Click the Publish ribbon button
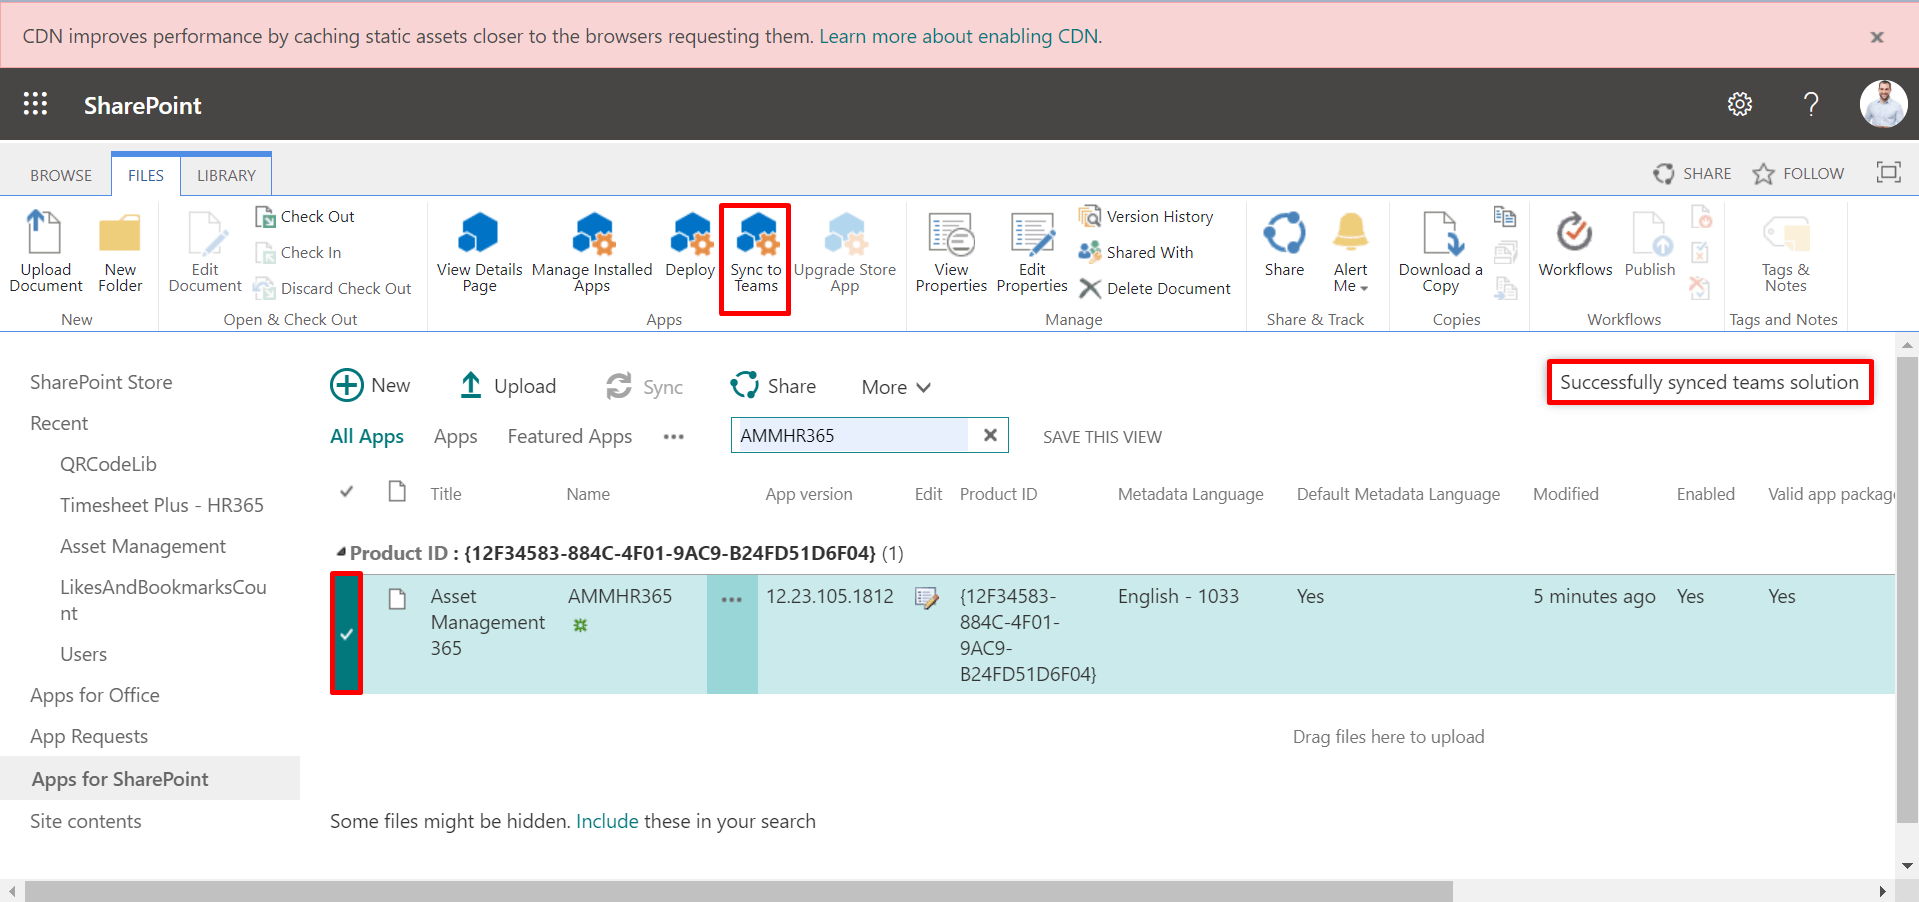This screenshot has width=1919, height=902. click(1650, 244)
